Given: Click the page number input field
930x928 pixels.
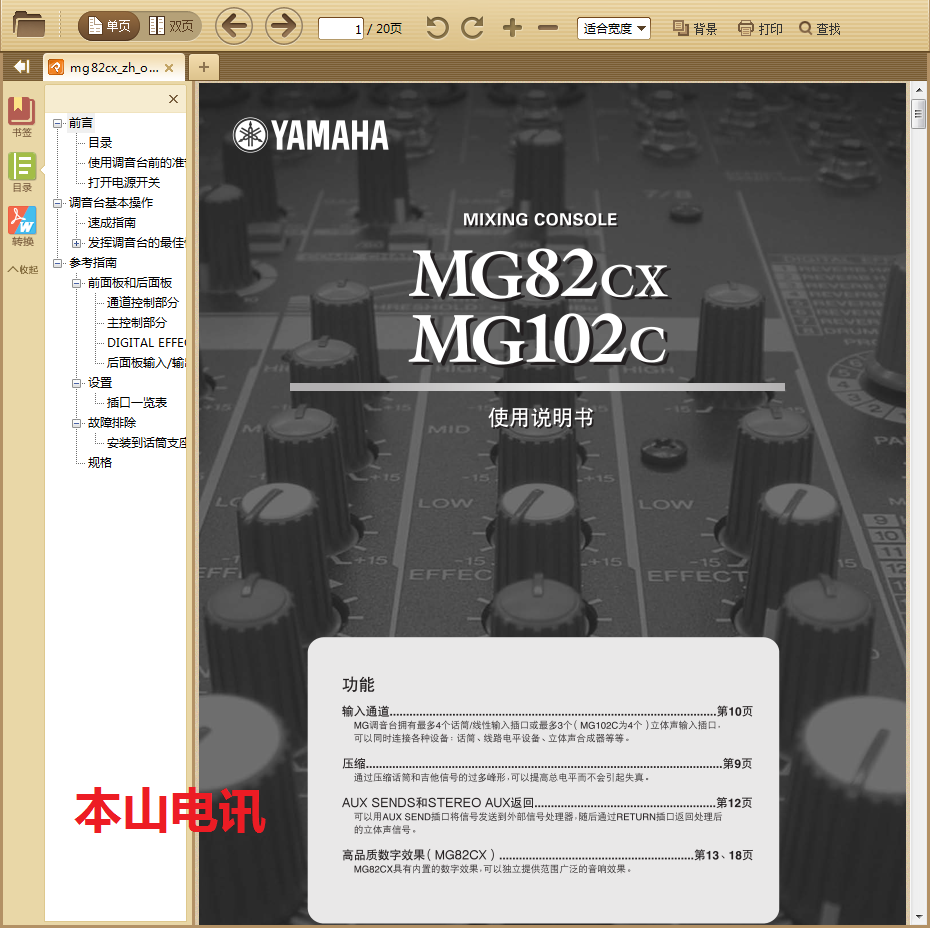Looking at the screenshot, I should [x=341, y=28].
